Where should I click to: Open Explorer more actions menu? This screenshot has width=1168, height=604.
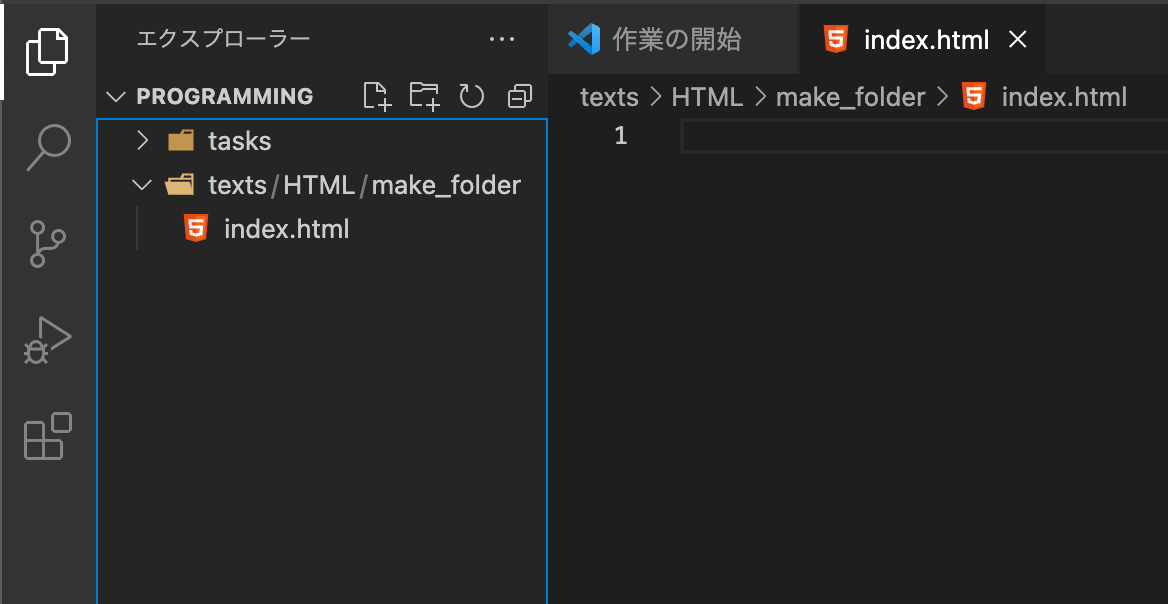click(x=502, y=38)
